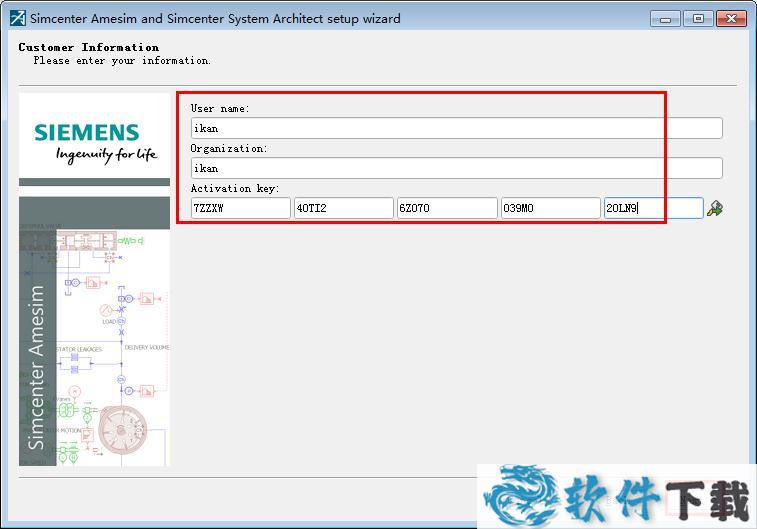
Task: Maximize the setup wizard window
Action: point(696,18)
